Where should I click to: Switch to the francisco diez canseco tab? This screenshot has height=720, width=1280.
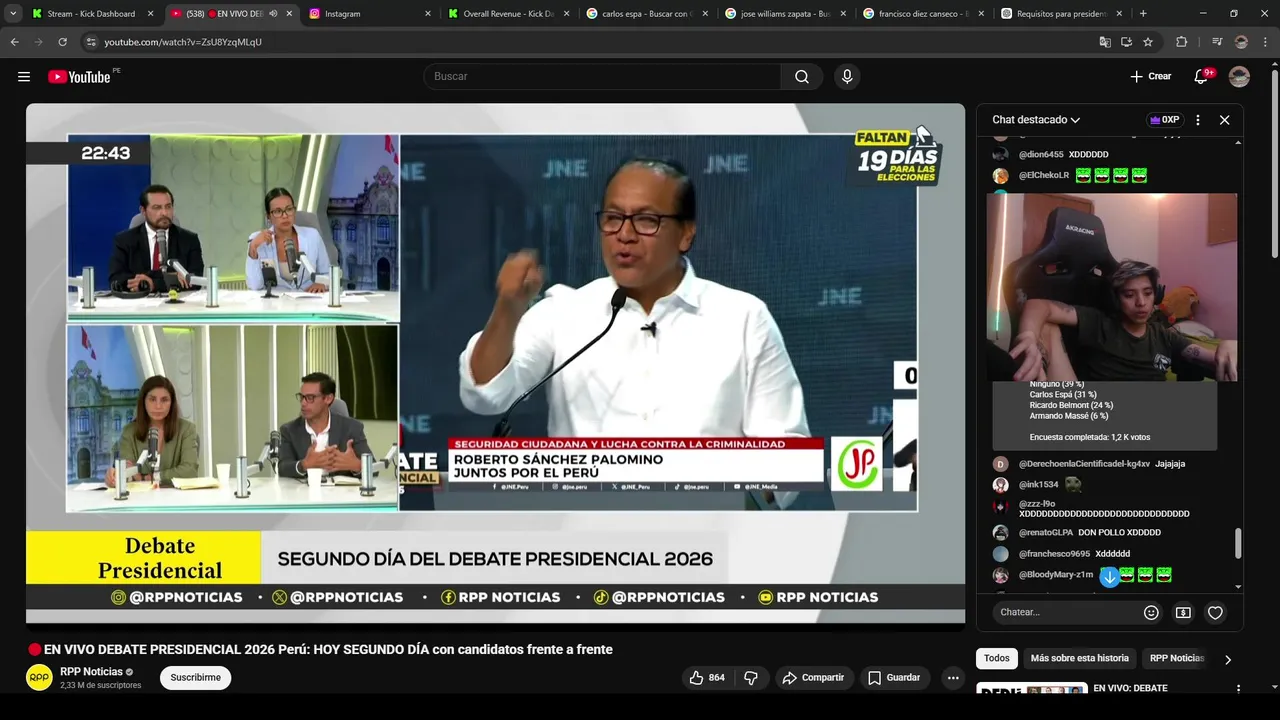pyautogui.click(x=922, y=14)
